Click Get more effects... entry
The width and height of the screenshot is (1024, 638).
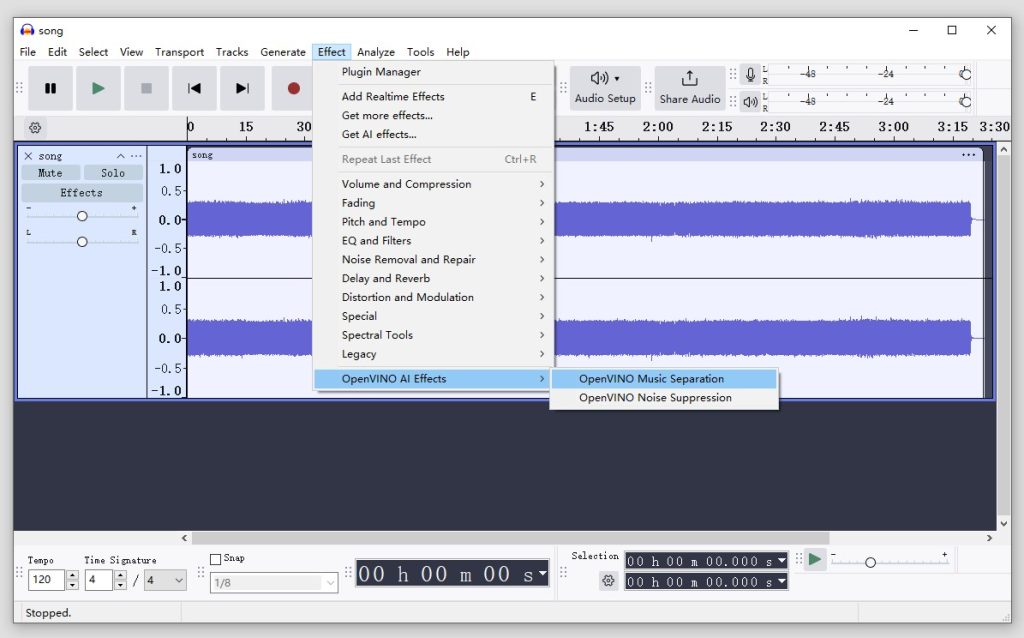433,116
